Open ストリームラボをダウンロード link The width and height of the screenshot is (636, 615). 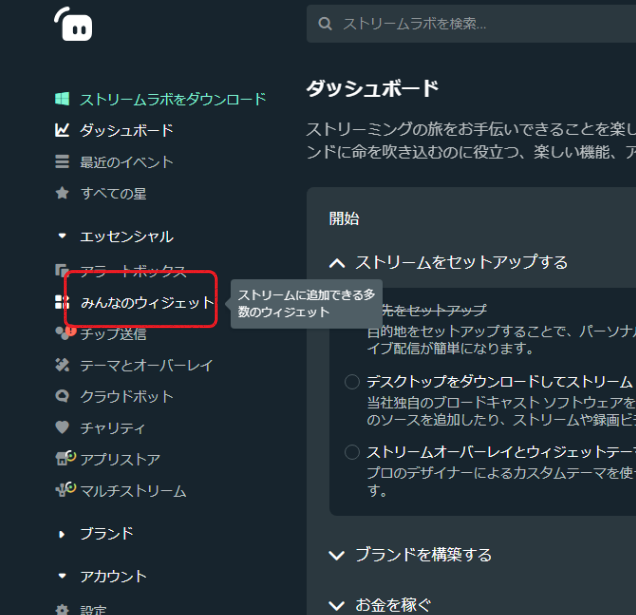point(173,99)
